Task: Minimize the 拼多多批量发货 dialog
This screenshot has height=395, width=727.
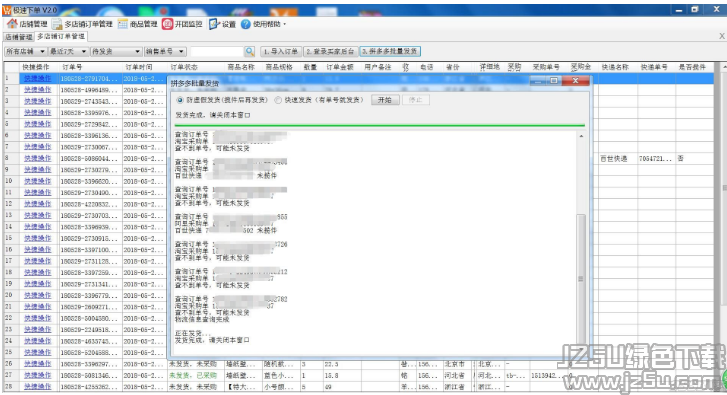Action: [x=538, y=81]
